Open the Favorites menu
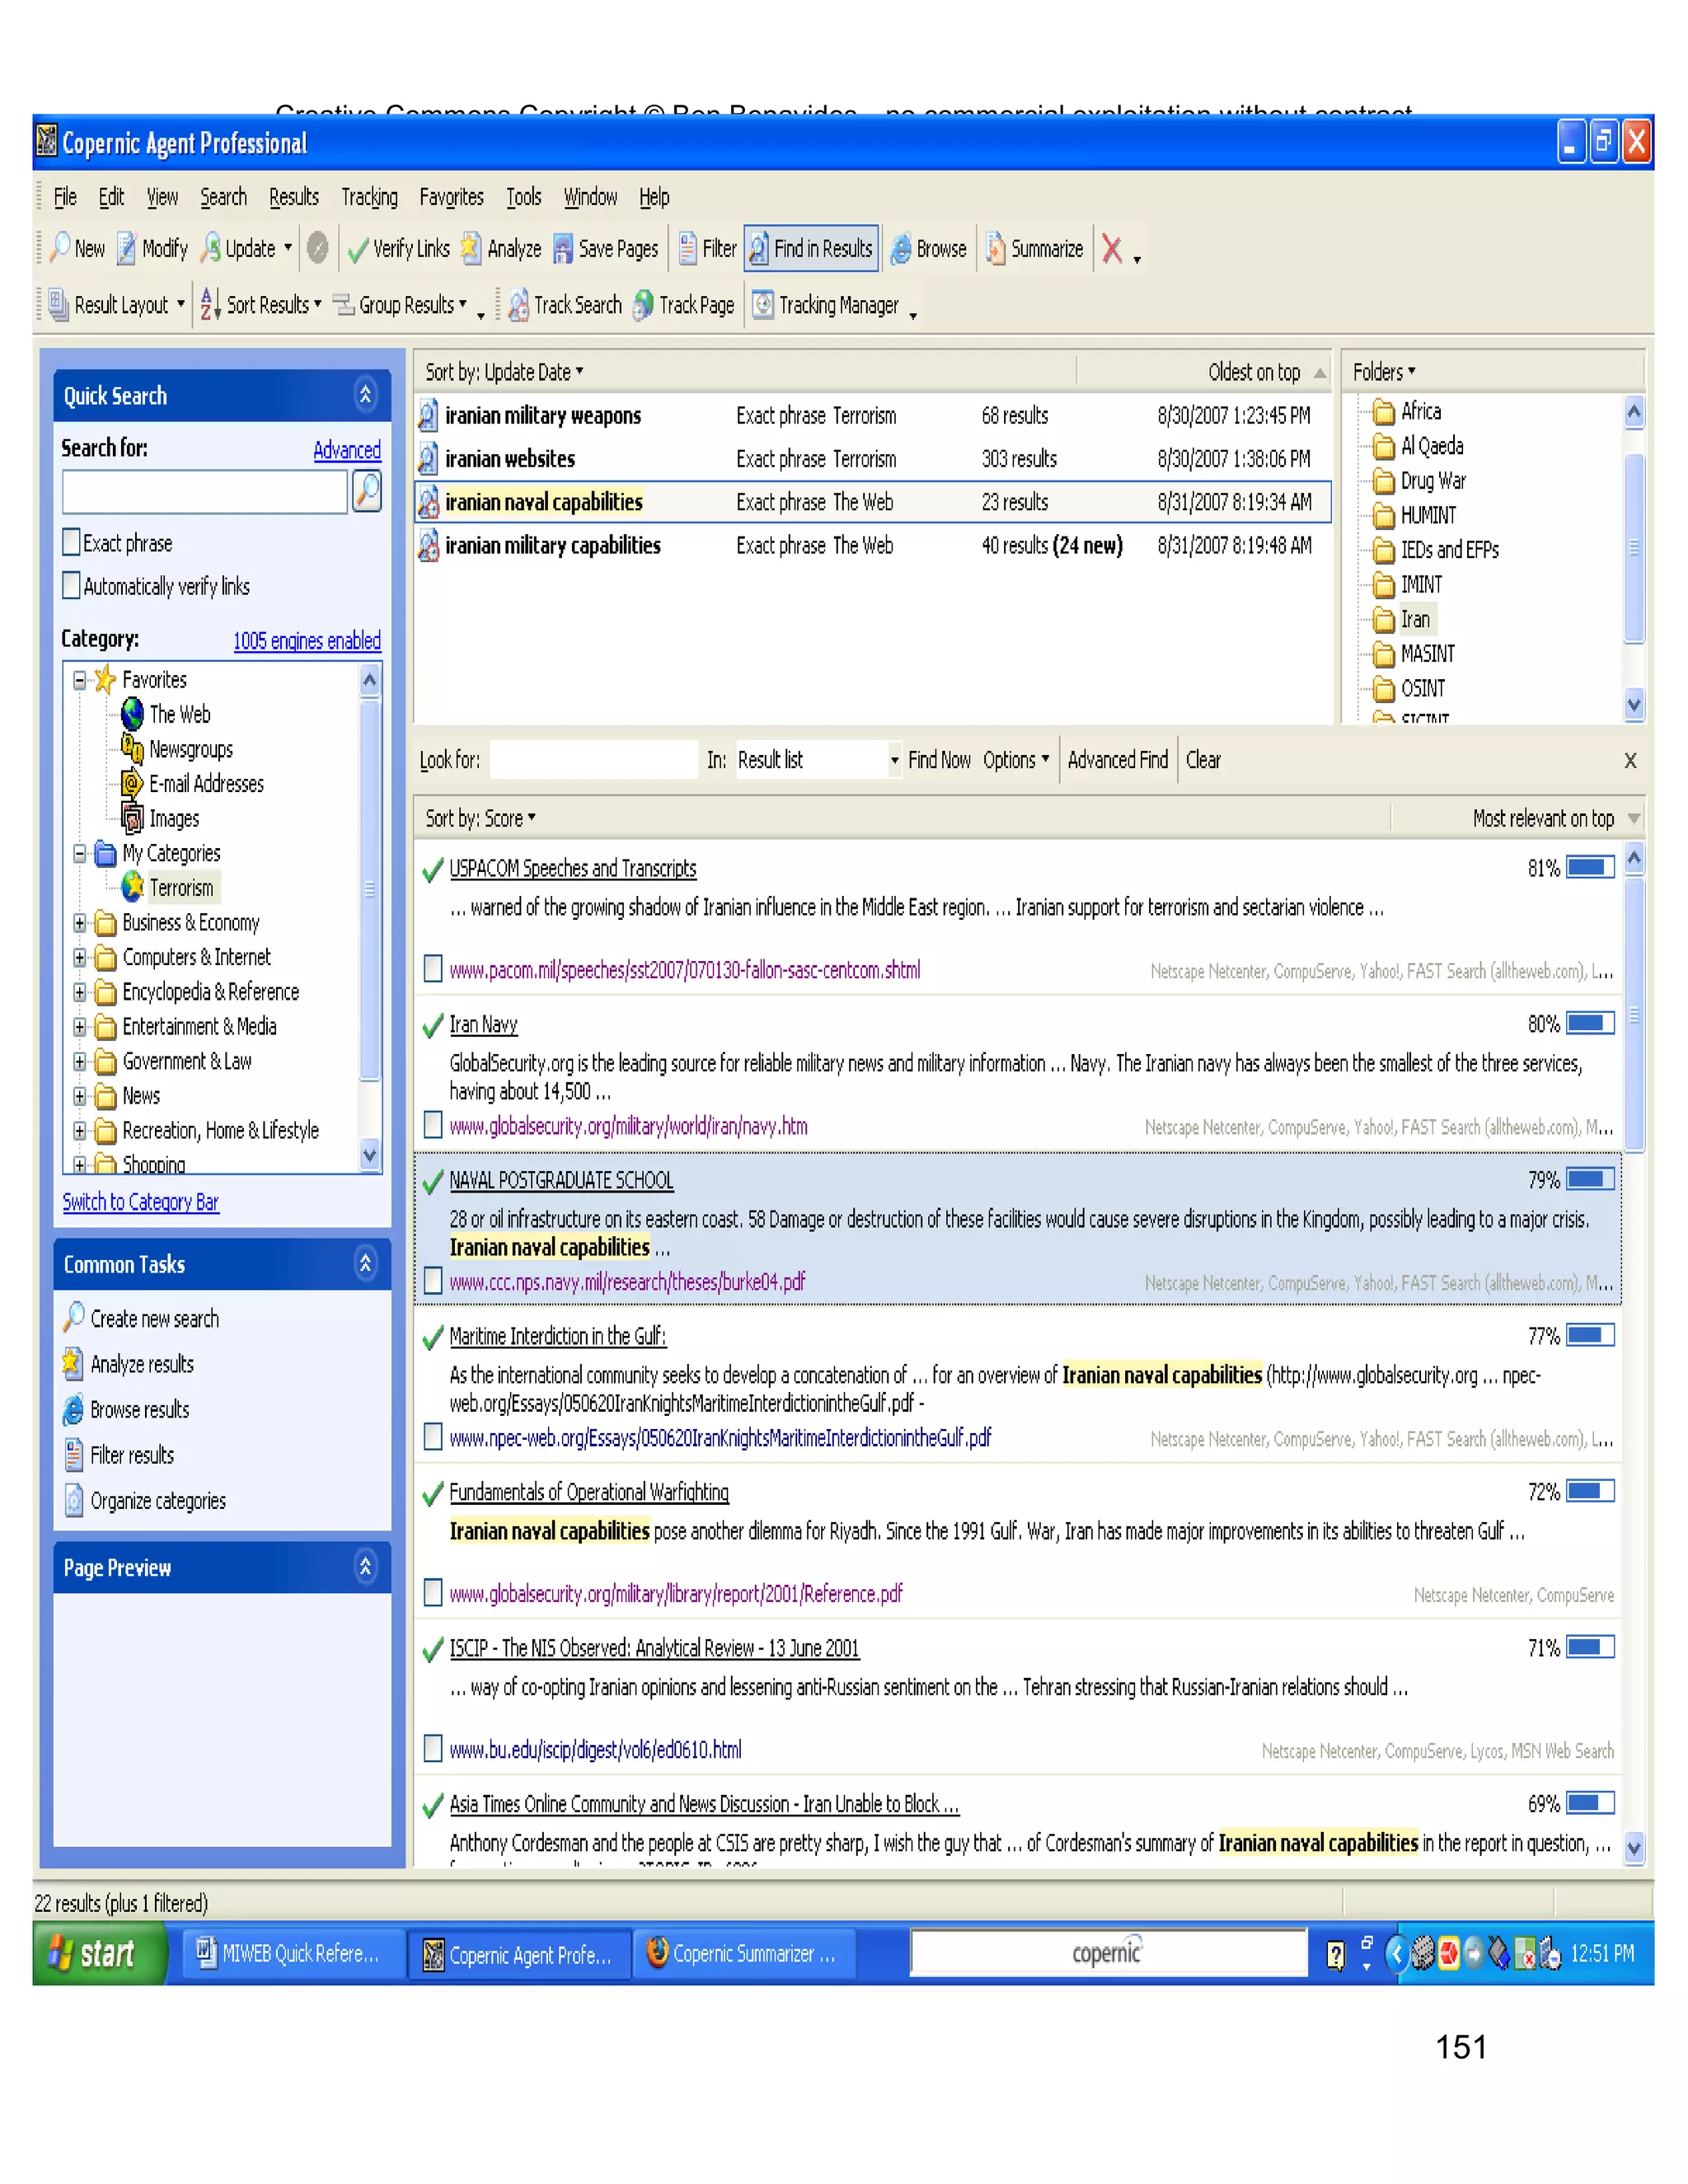The image size is (1688, 2184). (451, 197)
